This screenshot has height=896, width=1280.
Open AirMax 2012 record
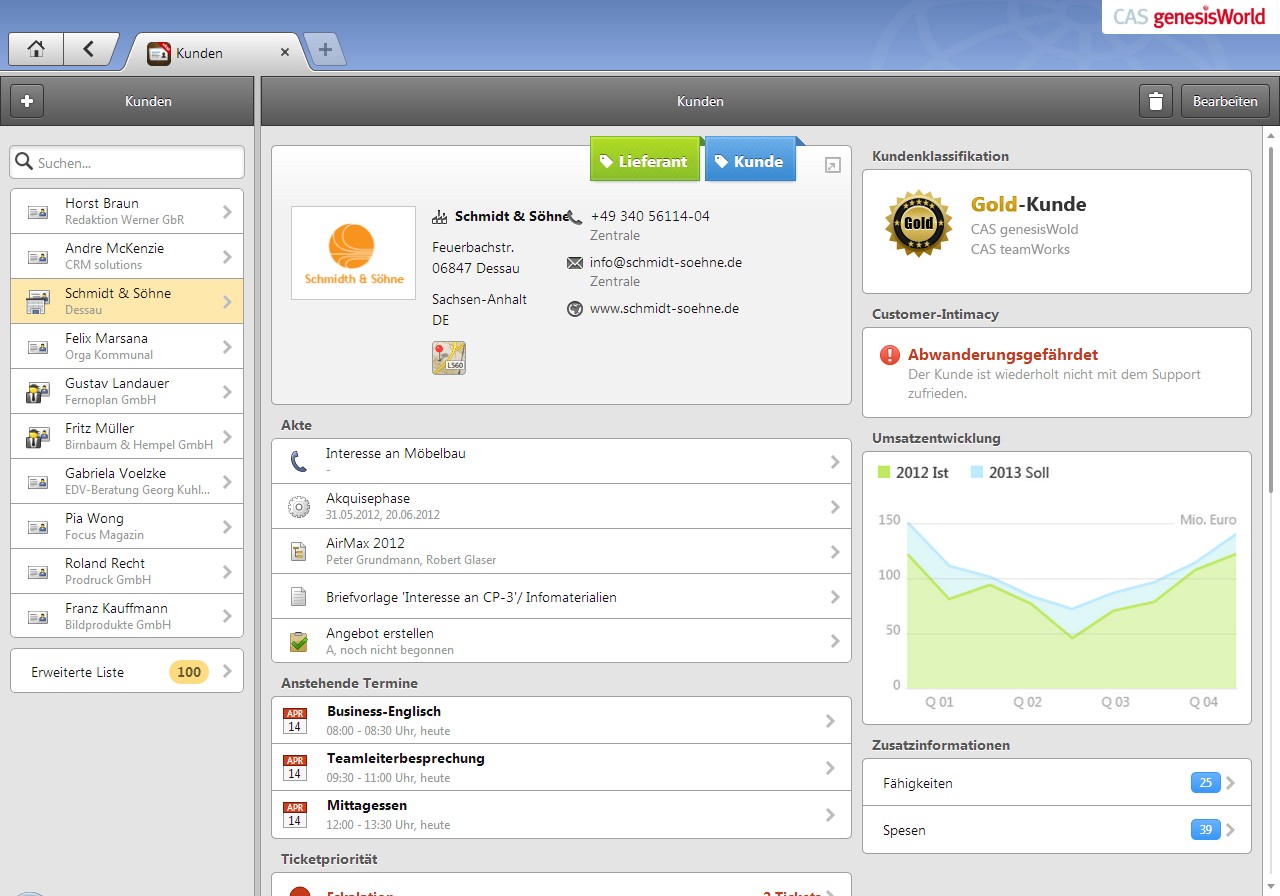pos(561,551)
